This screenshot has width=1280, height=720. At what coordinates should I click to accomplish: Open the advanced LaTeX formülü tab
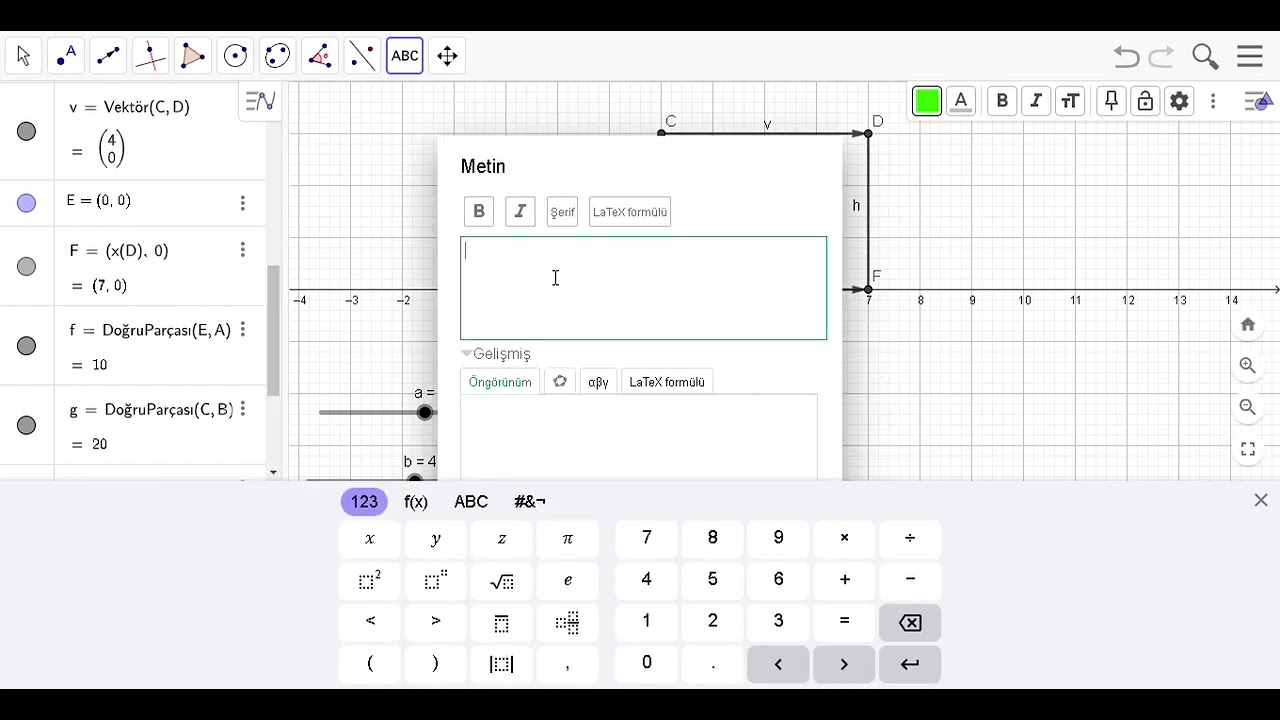pos(667,382)
